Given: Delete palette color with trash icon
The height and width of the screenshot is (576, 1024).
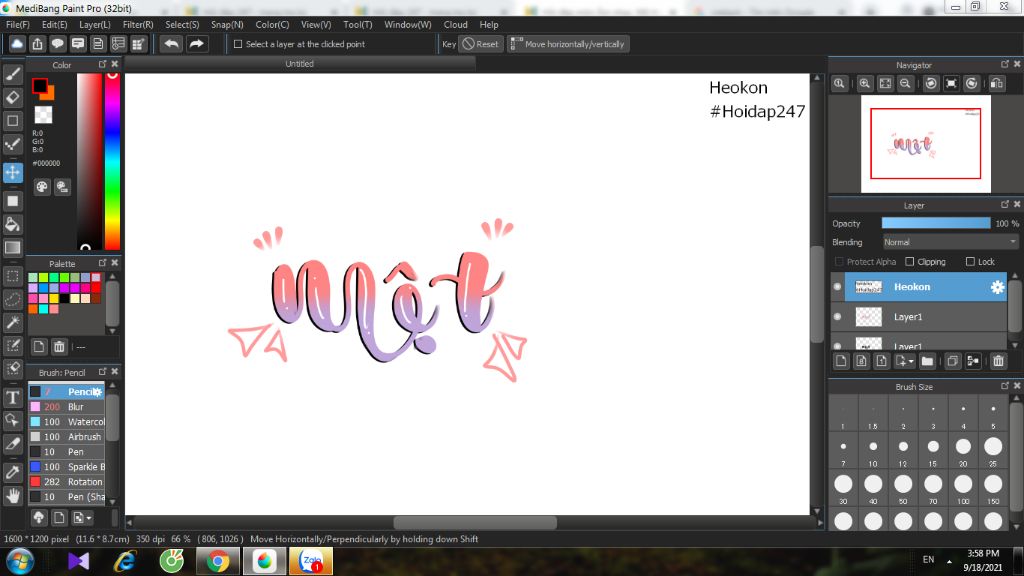Looking at the screenshot, I should (59, 347).
